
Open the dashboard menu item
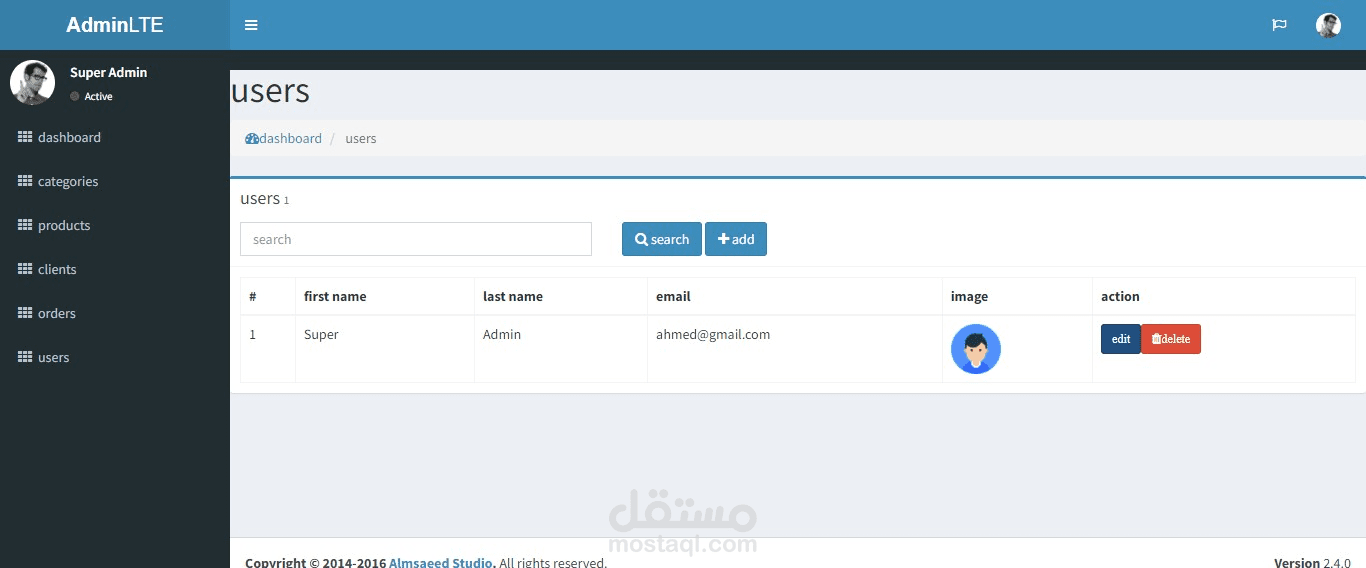(x=115, y=137)
